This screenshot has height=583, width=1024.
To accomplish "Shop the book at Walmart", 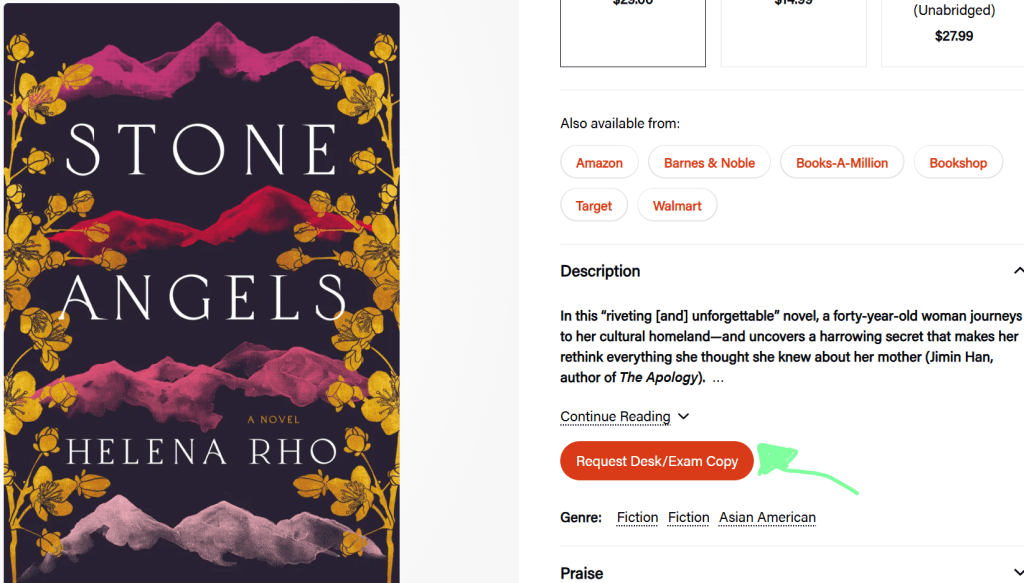I will pyautogui.click(x=677, y=206).
